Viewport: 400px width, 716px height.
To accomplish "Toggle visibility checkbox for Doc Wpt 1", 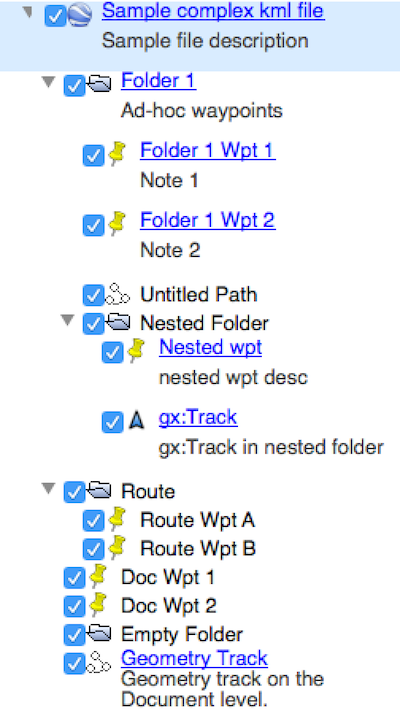I will pyautogui.click(x=74, y=579).
